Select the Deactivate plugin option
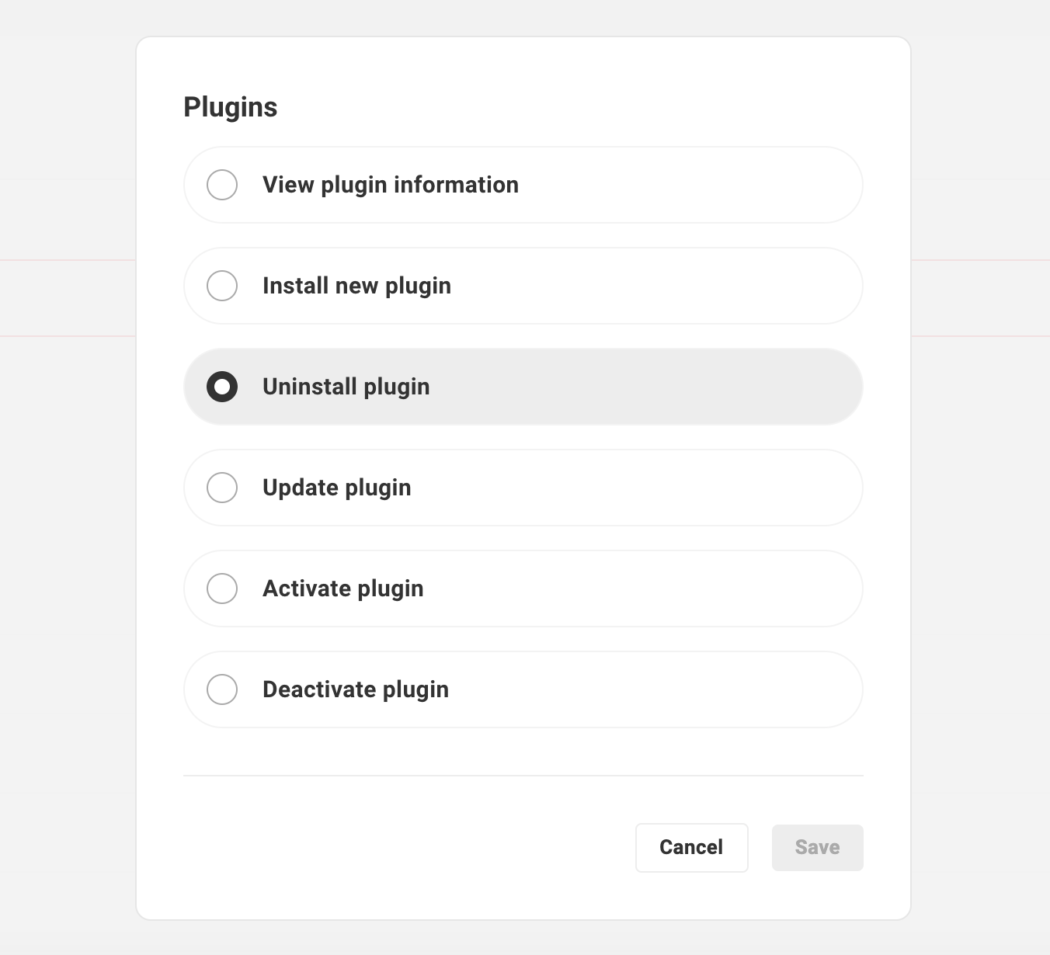The width and height of the screenshot is (1050, 955). coord(222,689)
